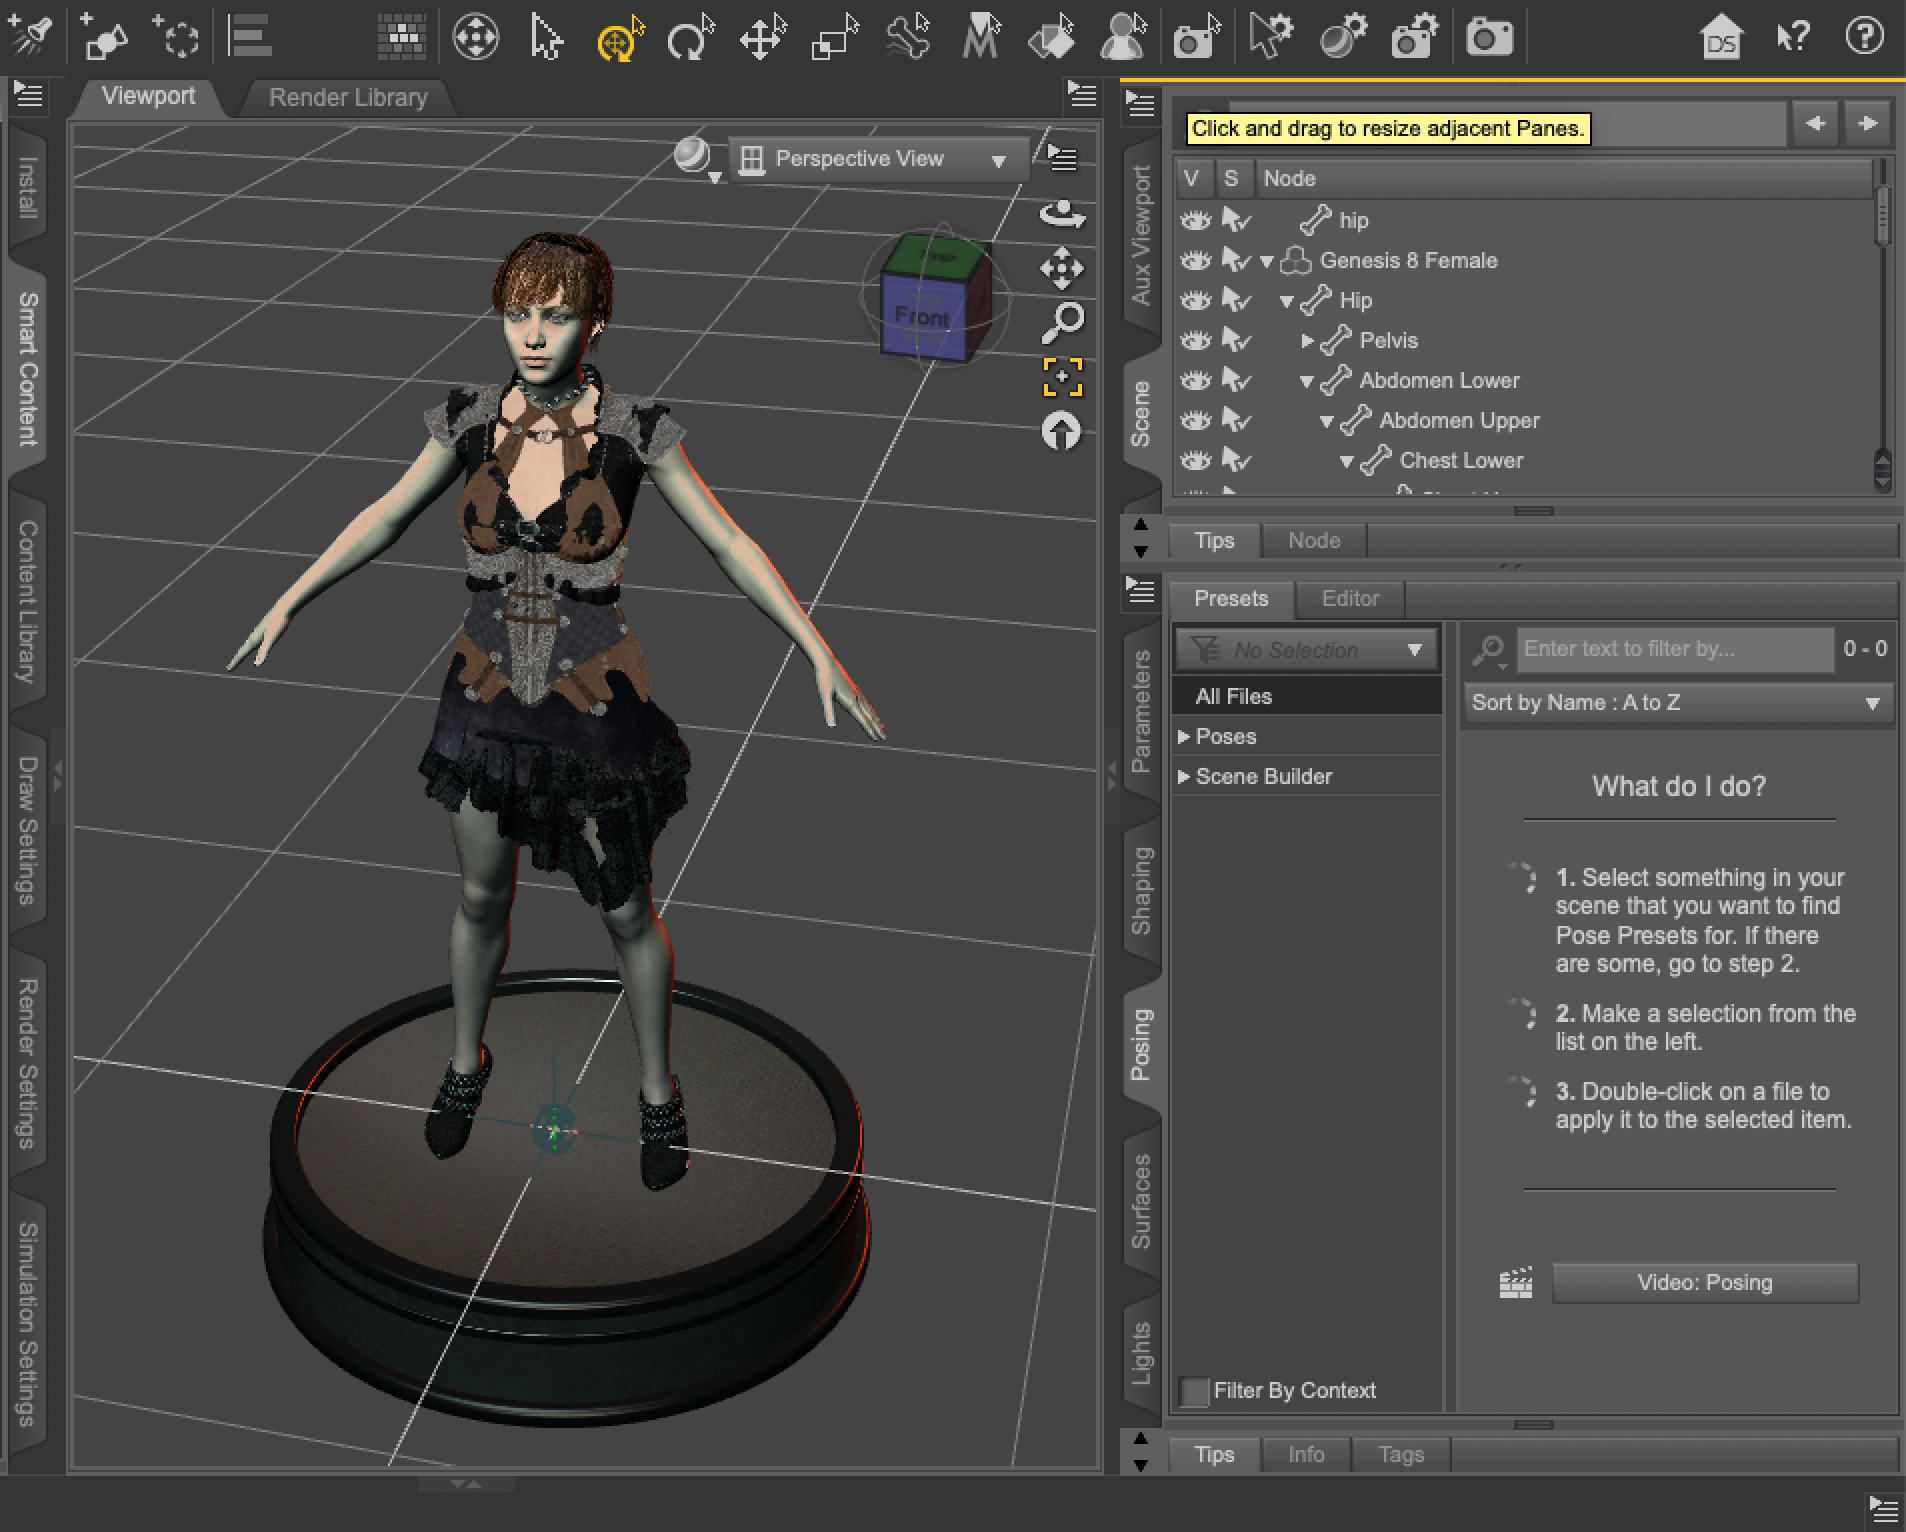Open the Perspective View dropdown
1906x1532 pixels.
coord(880,159)
